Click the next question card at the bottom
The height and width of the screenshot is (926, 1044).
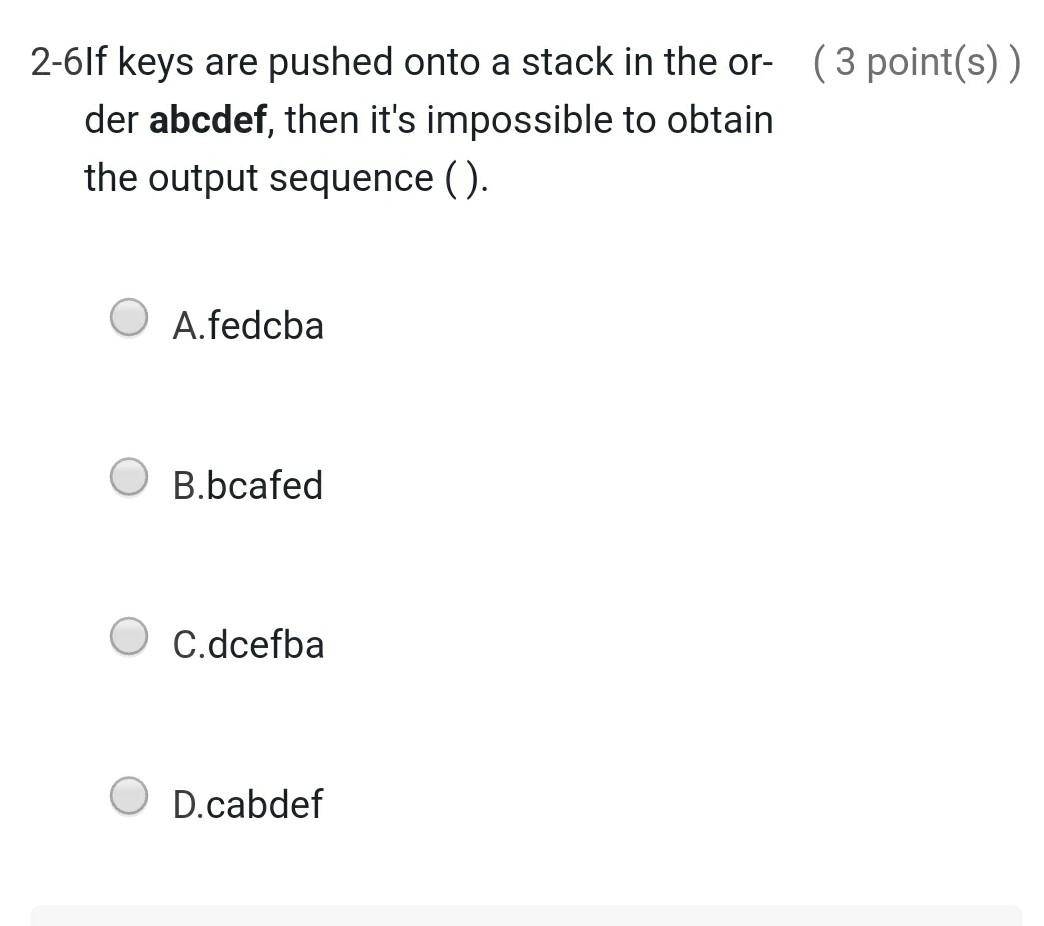(522, 917)
